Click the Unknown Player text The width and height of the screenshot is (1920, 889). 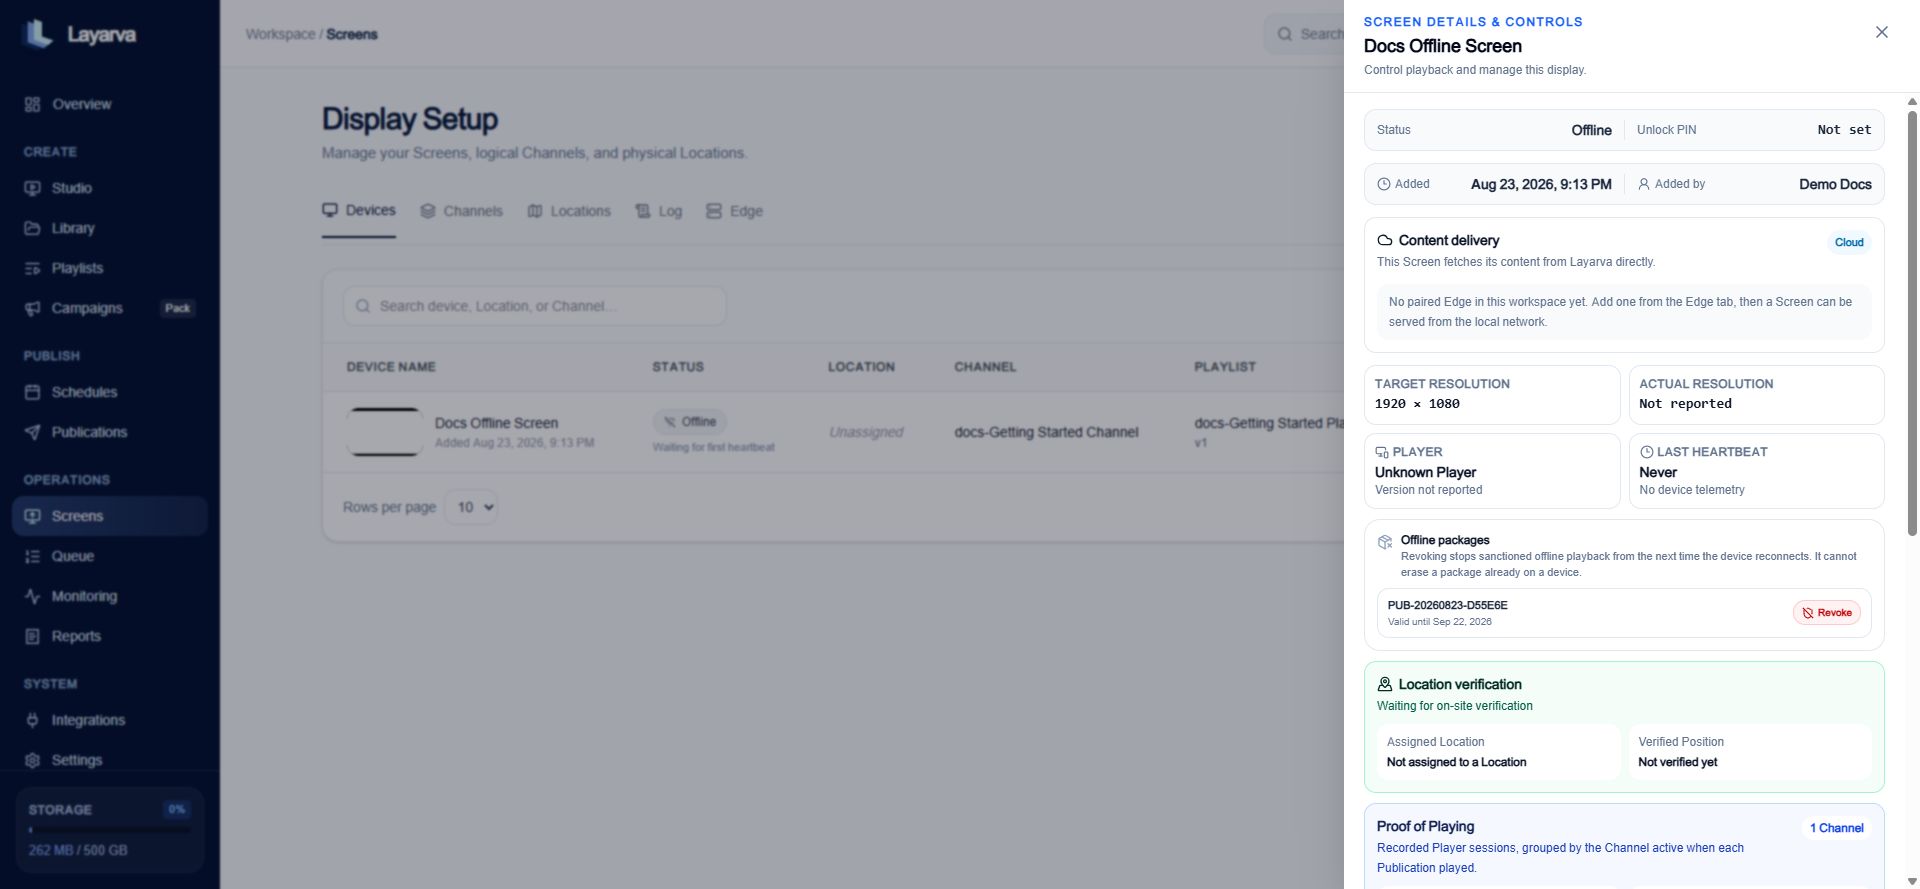point(1425,472)
